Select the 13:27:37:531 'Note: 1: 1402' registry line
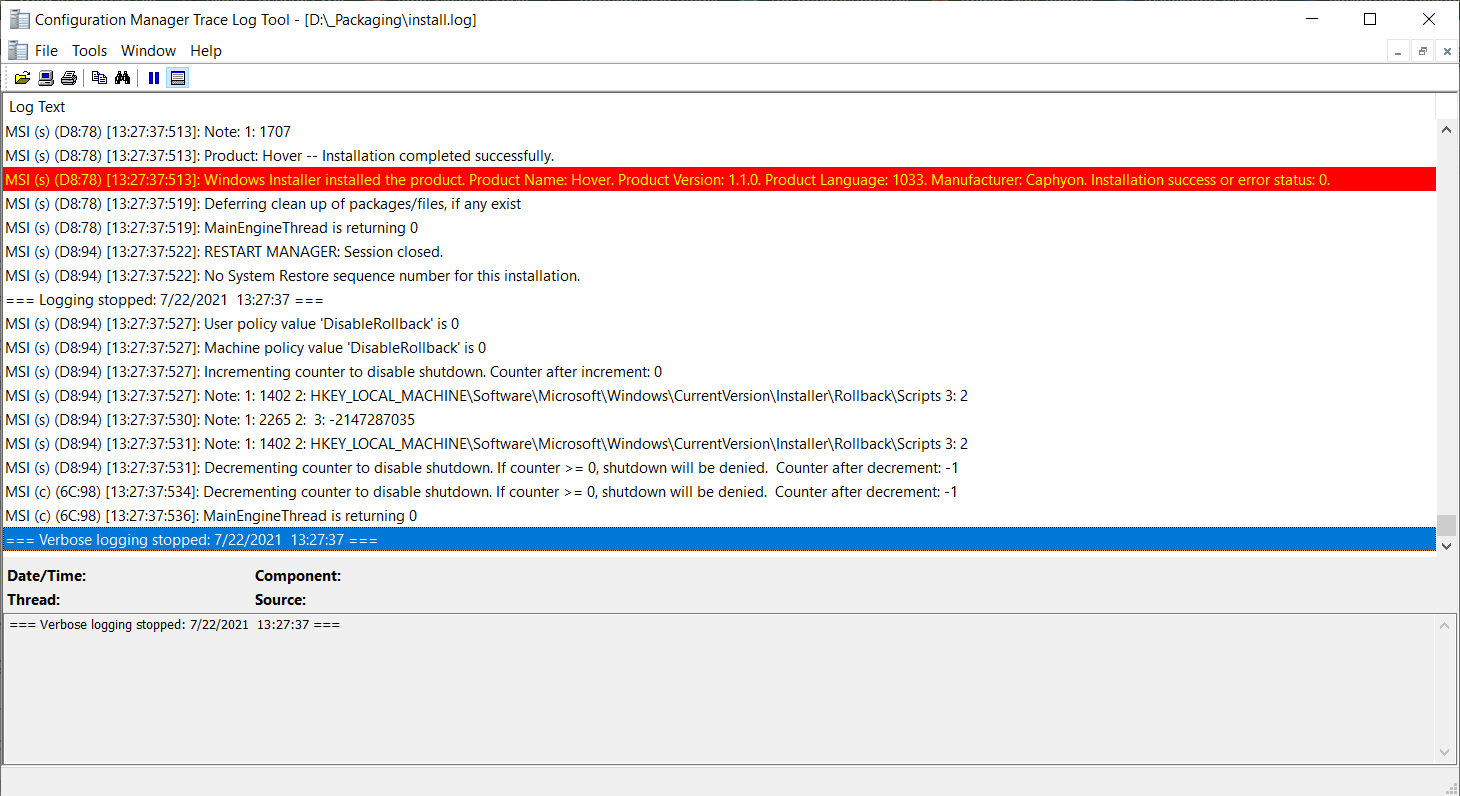Image resolution: width=1460 pixels, height=796 pixels. pyautogui.click(x=719, y=444)
